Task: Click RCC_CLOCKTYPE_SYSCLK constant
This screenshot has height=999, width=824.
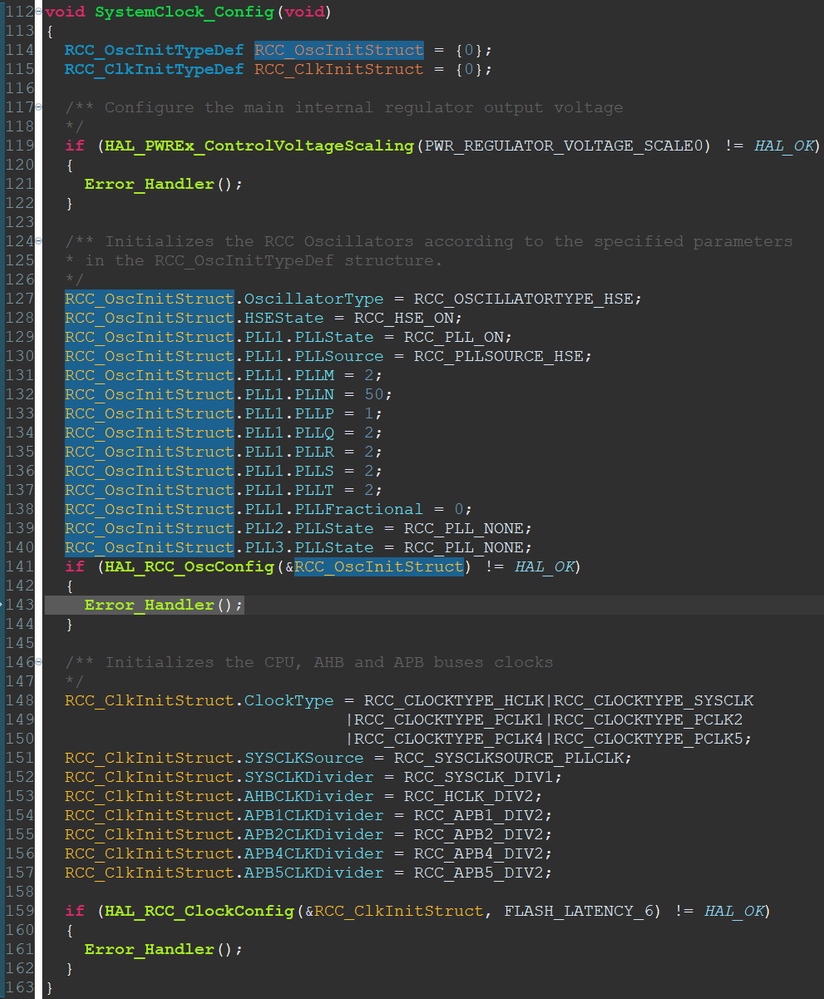Action: [x=653, y=700]
